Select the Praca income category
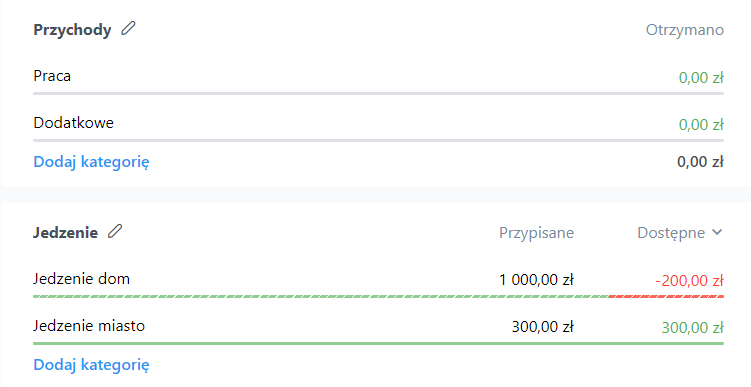Viewport: 751px width, 387px height. tap(52, 76)
